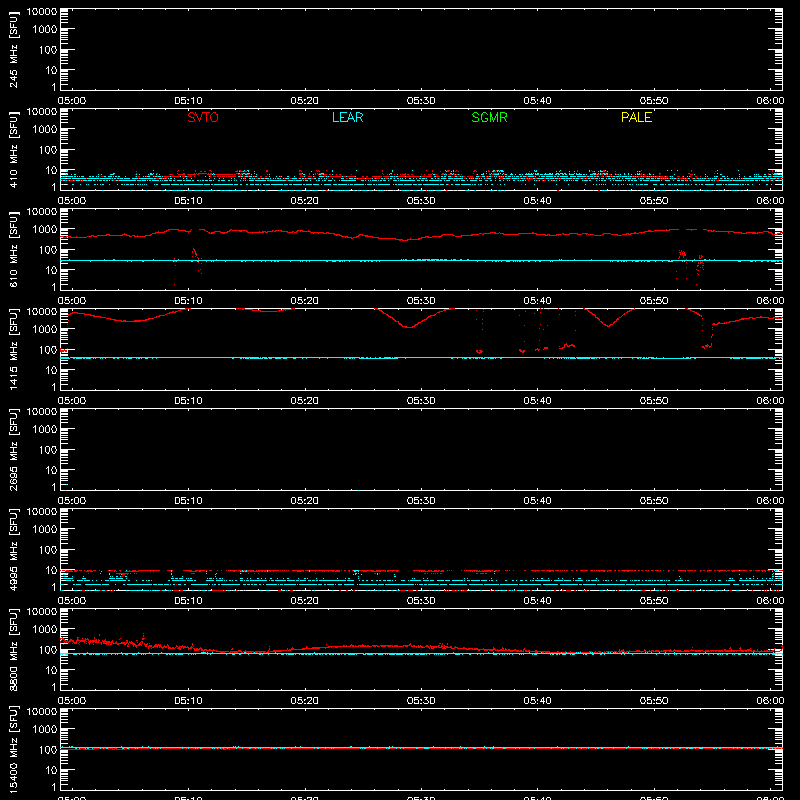Click the 1000 tick on 610 MHz axis
Screen dimensions: 800x800
(45, 230)
